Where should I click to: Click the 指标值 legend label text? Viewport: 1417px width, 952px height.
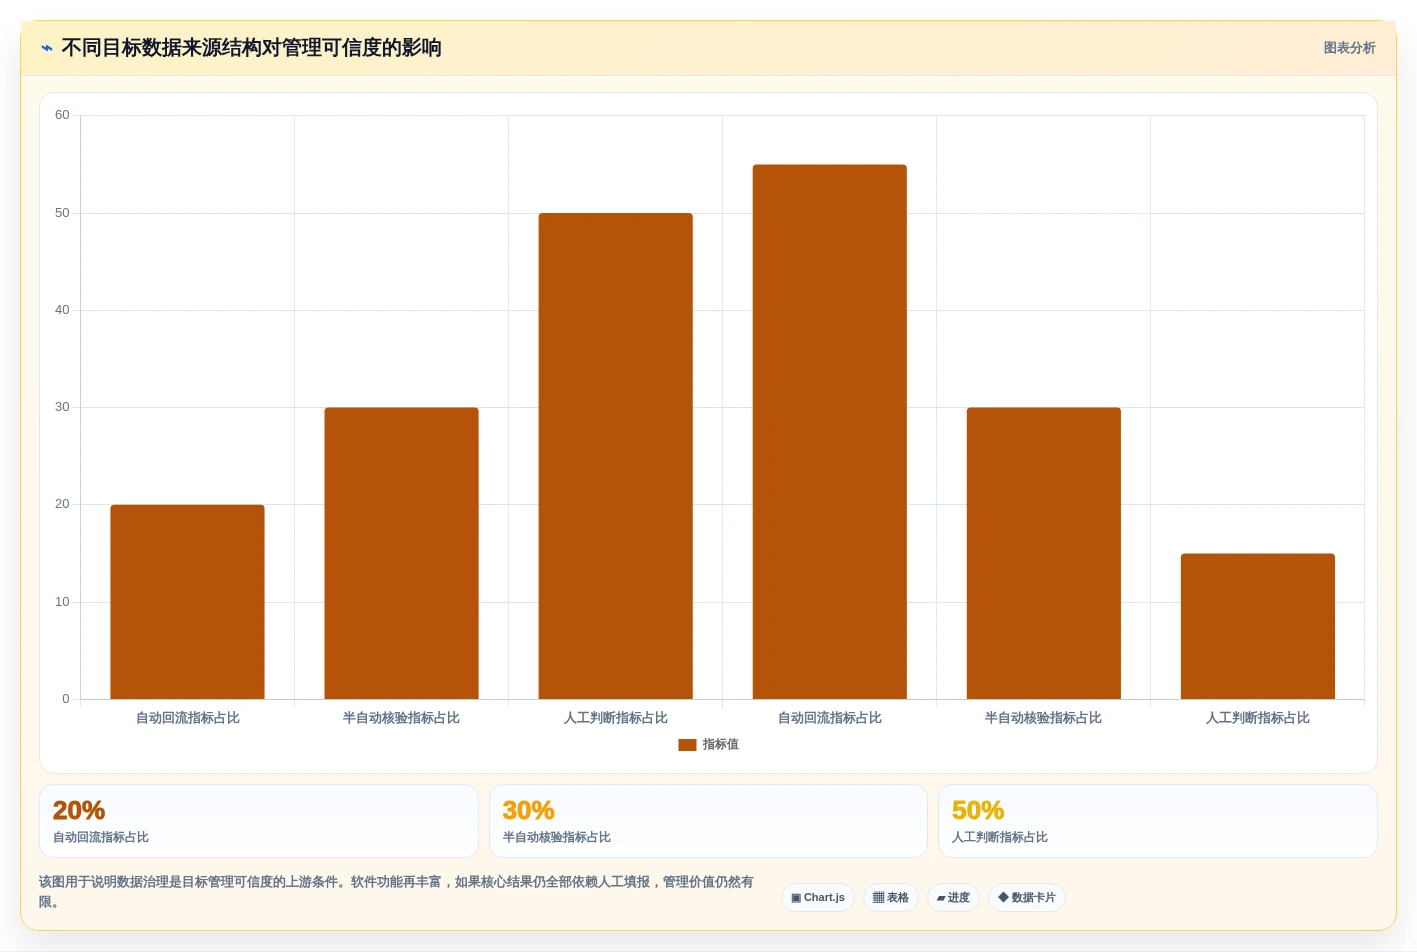[x=721, y=745]
